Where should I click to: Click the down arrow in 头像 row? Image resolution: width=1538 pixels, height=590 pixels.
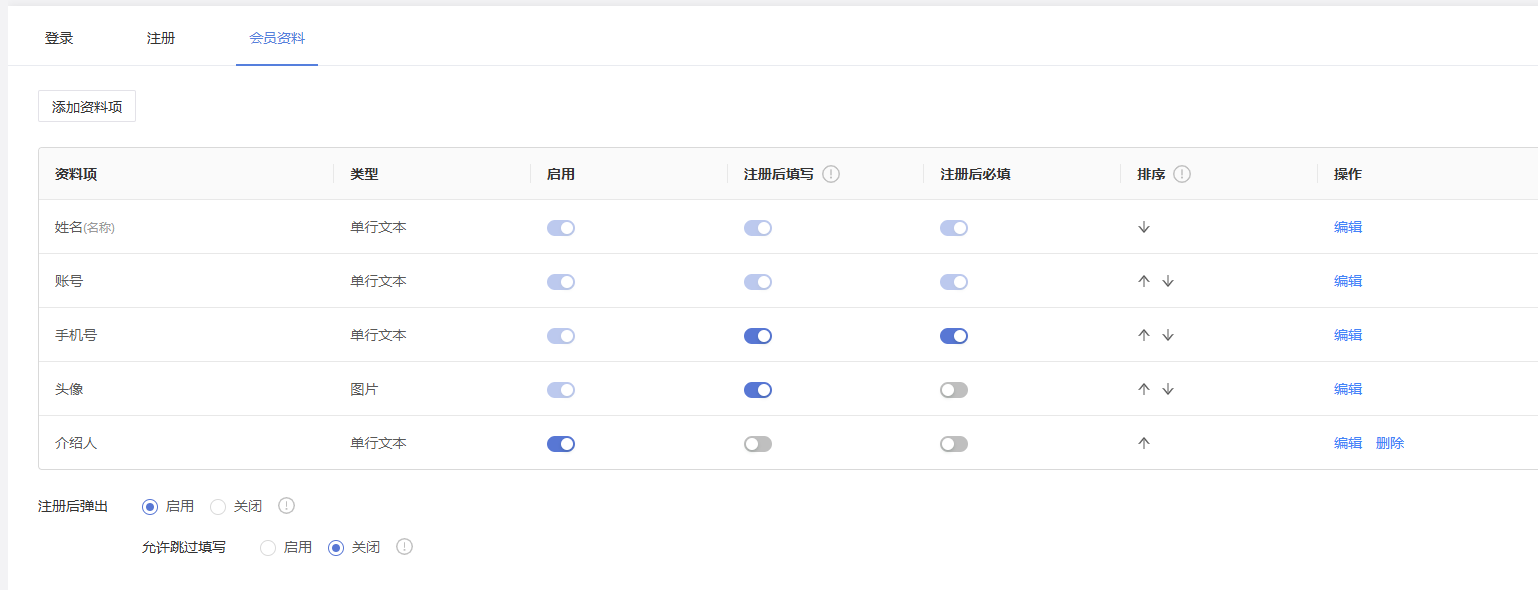click(1167, 389)
